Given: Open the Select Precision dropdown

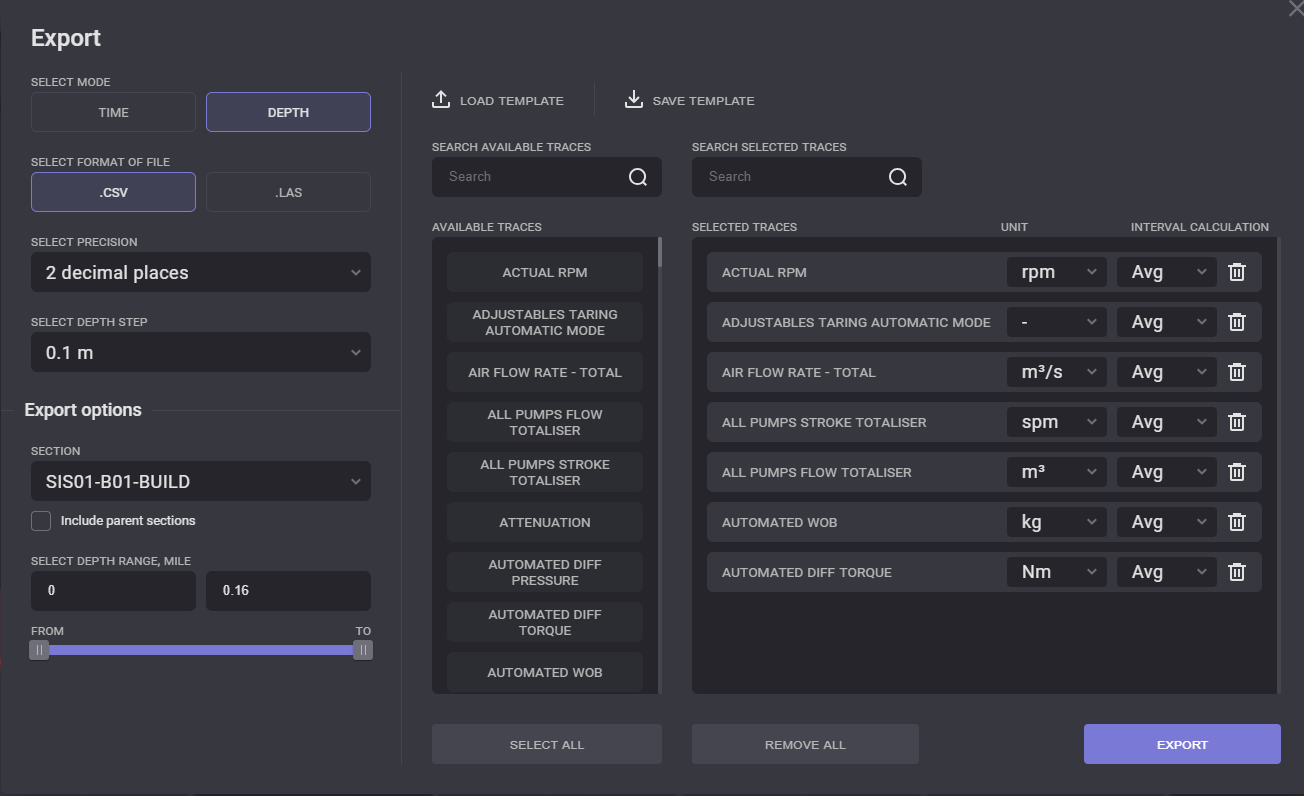Looking at the screenshot, I should (200, 272).
